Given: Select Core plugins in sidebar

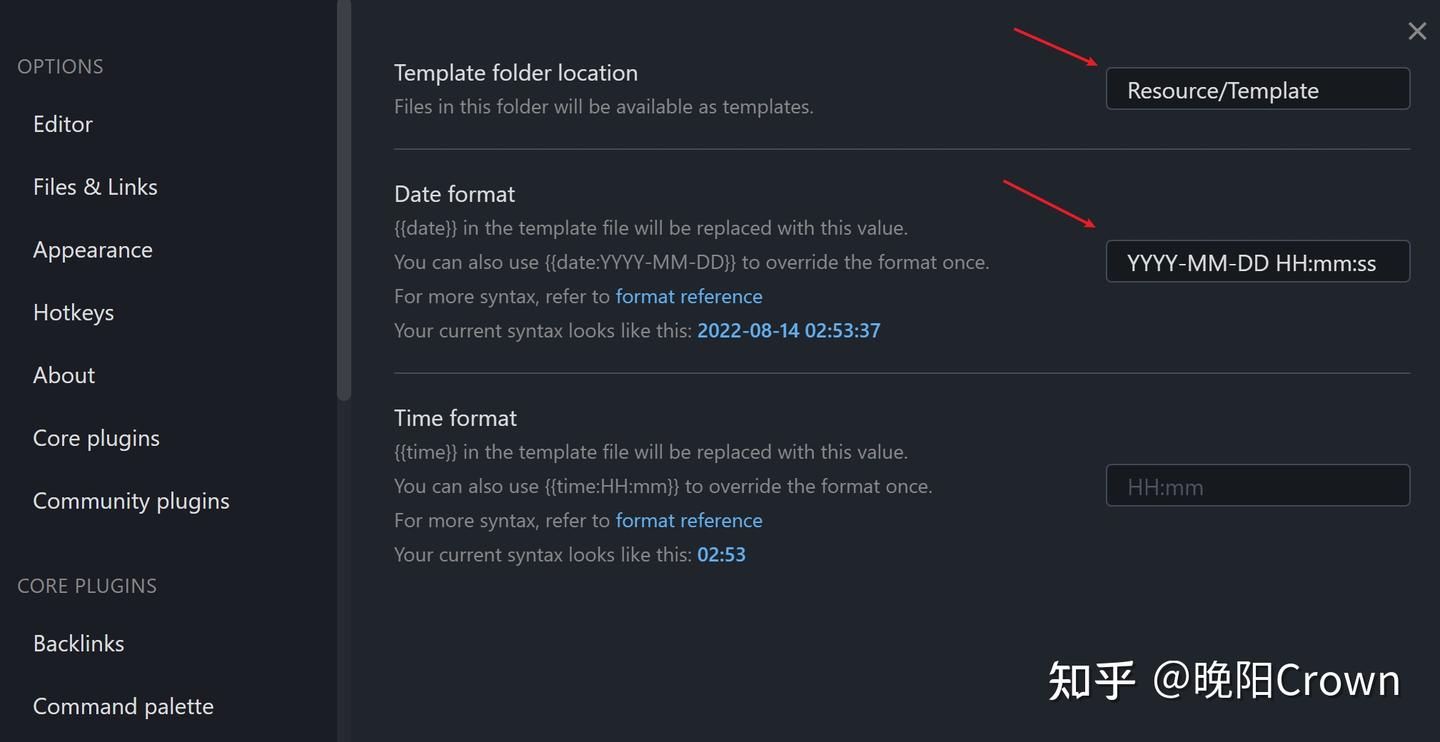Looking at the screenshot, I should (96, 439).
